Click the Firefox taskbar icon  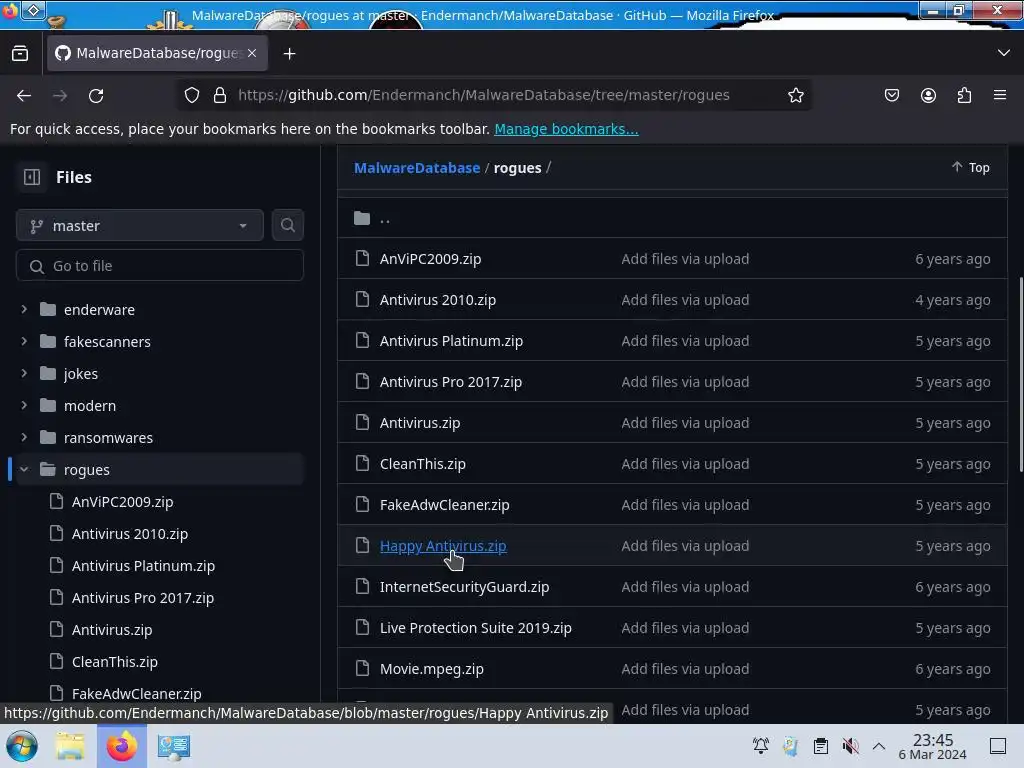click(x=121, y=746)
